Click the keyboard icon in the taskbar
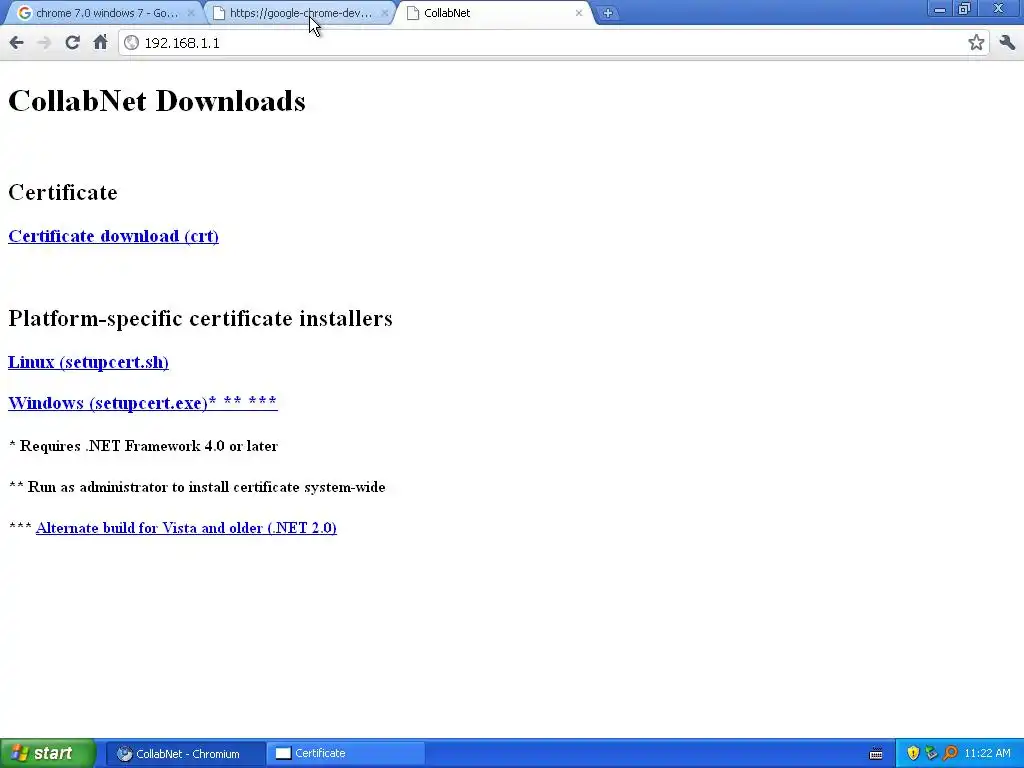 pyautogui.click(x=876, y=754)
